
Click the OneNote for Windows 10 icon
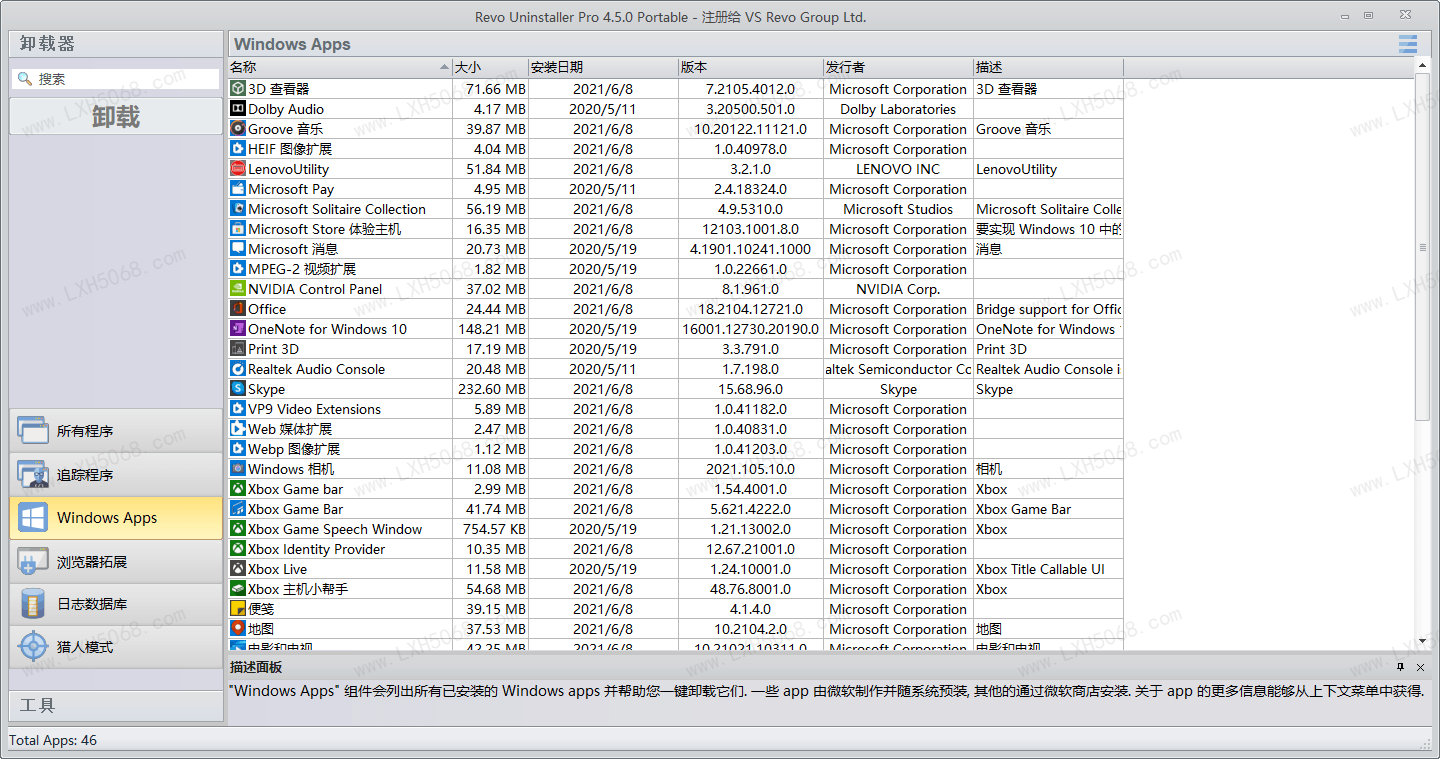pyautogui.click(x=238, y=329)
